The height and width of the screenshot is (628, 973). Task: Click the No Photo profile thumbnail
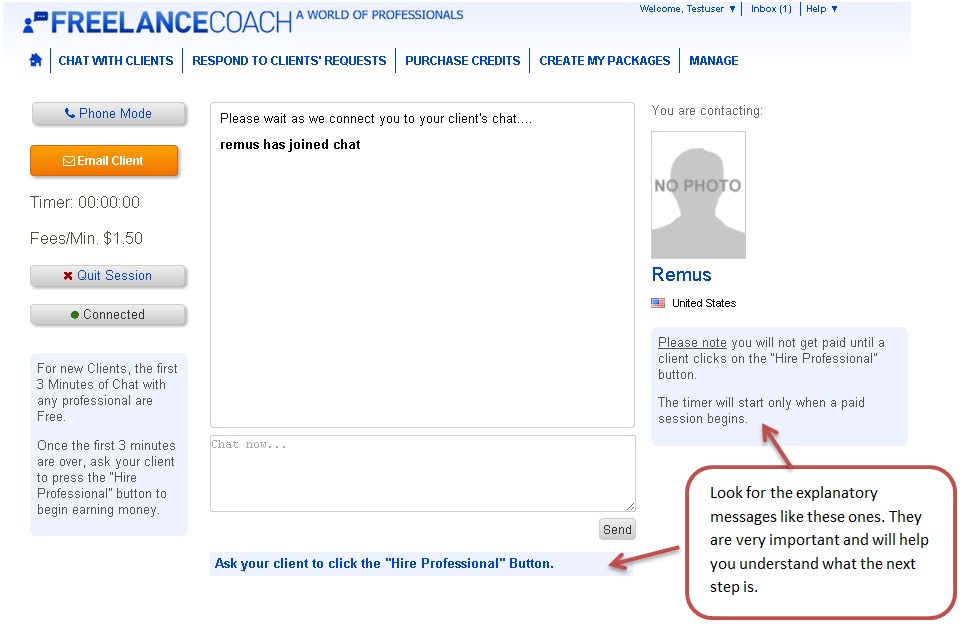point(698,195)
